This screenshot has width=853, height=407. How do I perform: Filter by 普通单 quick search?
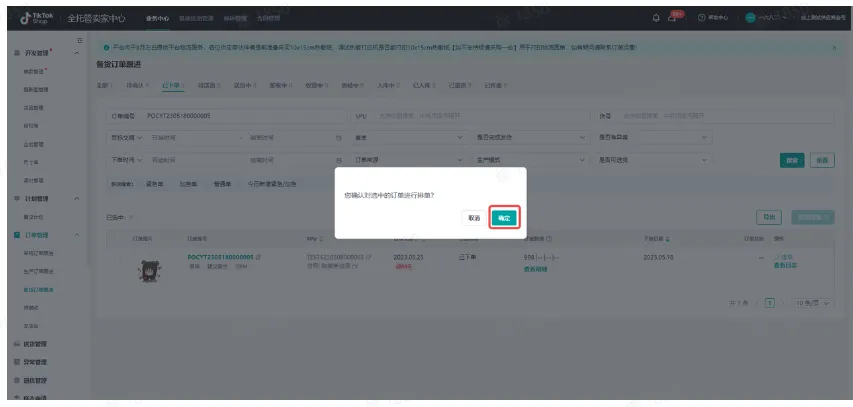click(222, 184)
